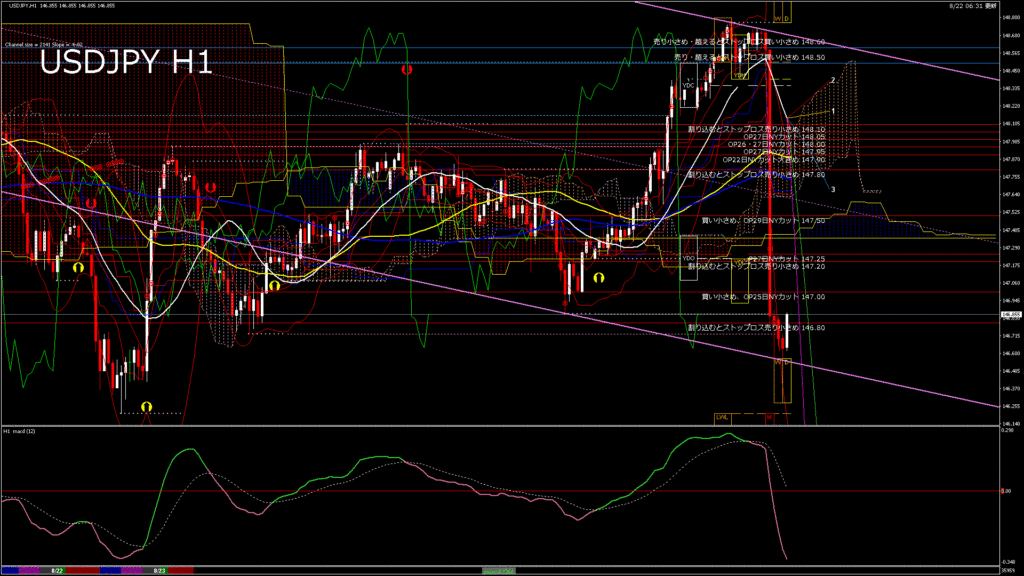1024x576 pixels.
Task: Select the H1 macd (12) indicator label
Action: 20,431
